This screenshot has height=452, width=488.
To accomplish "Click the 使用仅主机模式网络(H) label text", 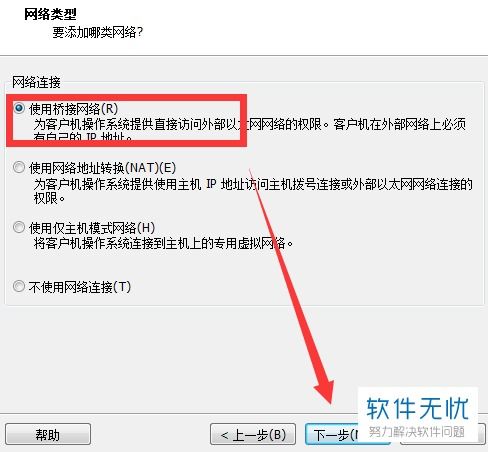I will pyautogui.click(x=92, y=228).
